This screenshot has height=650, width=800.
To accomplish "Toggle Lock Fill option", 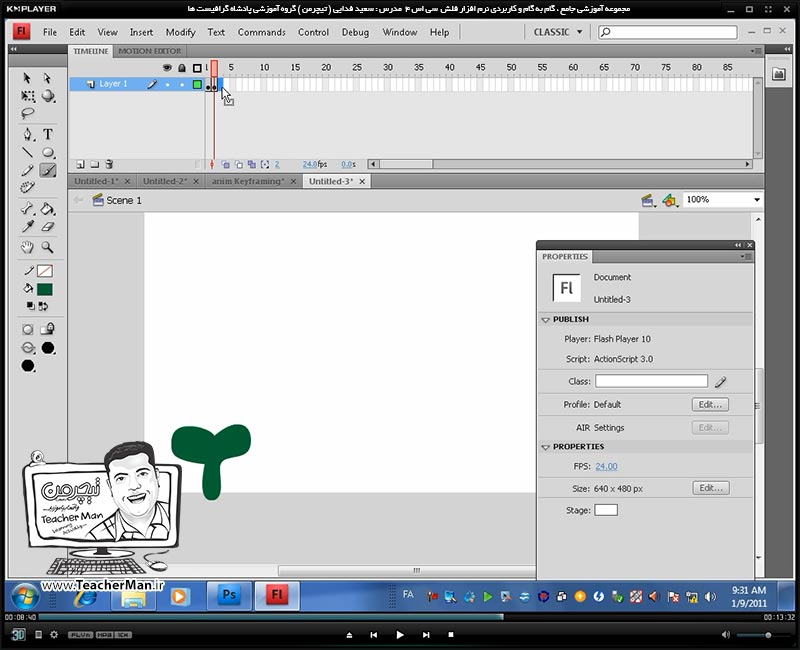I will [48, 329].
